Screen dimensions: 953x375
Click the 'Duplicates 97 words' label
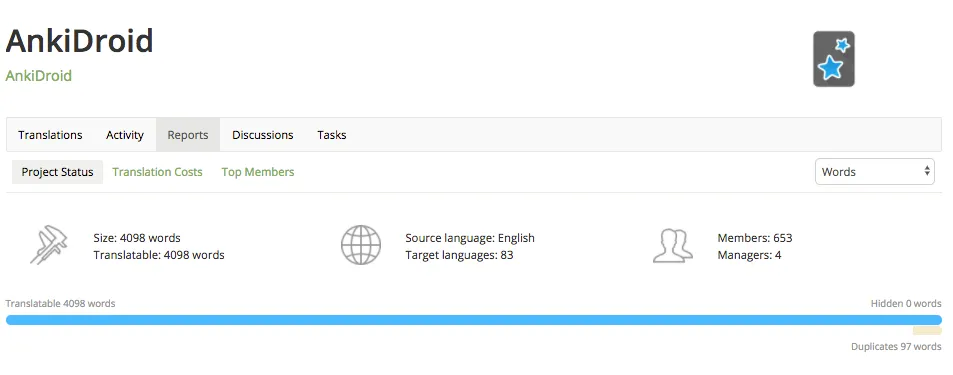point(896,346)
